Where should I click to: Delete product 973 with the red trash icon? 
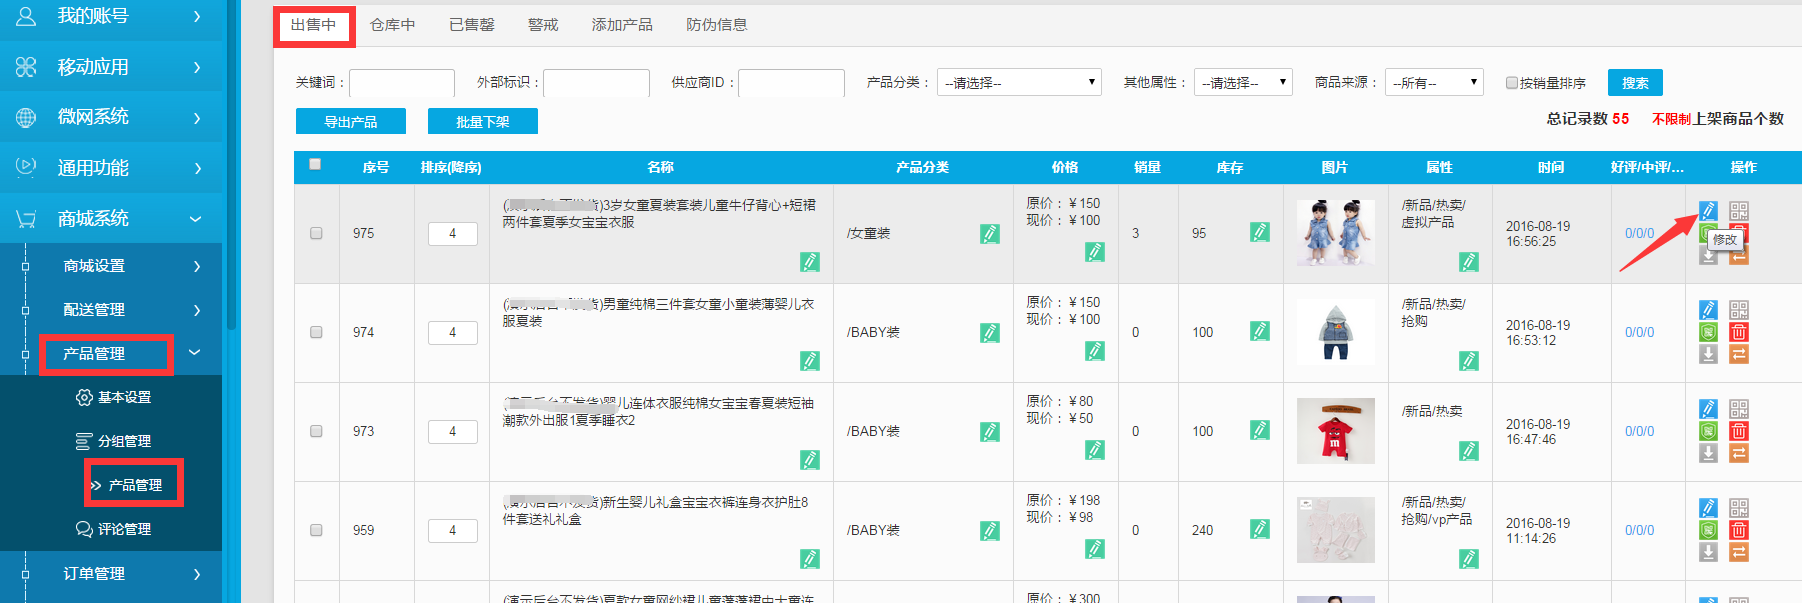1739,431
